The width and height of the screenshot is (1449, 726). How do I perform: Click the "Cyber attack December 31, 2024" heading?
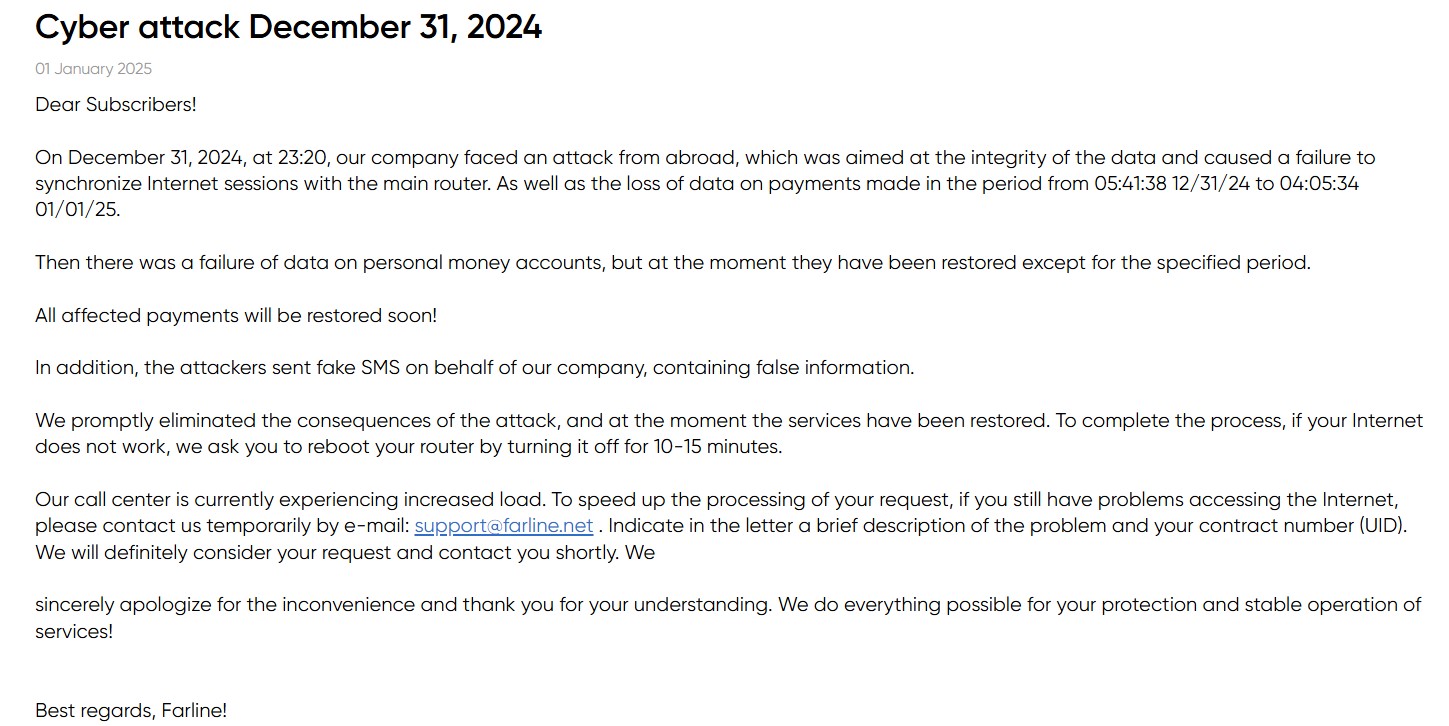pyautogui.click(x=288, y=28)
